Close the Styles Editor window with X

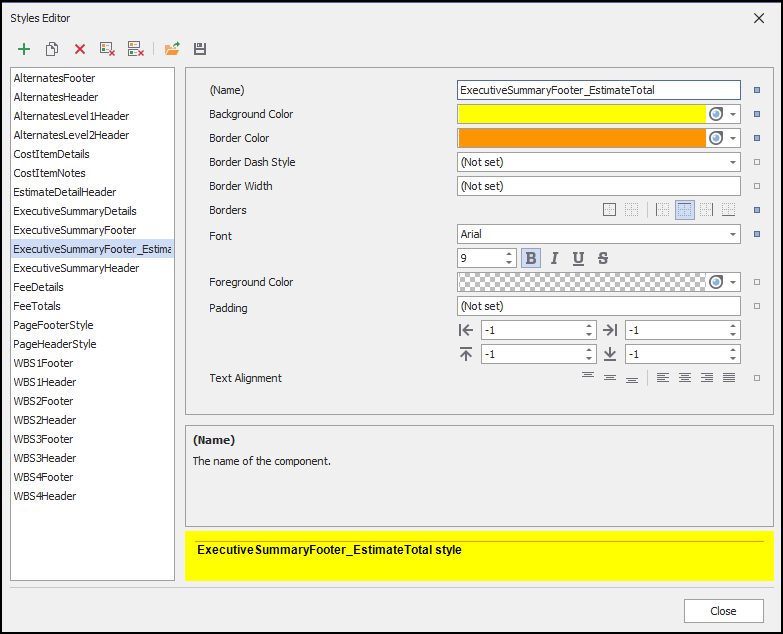(759, 18)
